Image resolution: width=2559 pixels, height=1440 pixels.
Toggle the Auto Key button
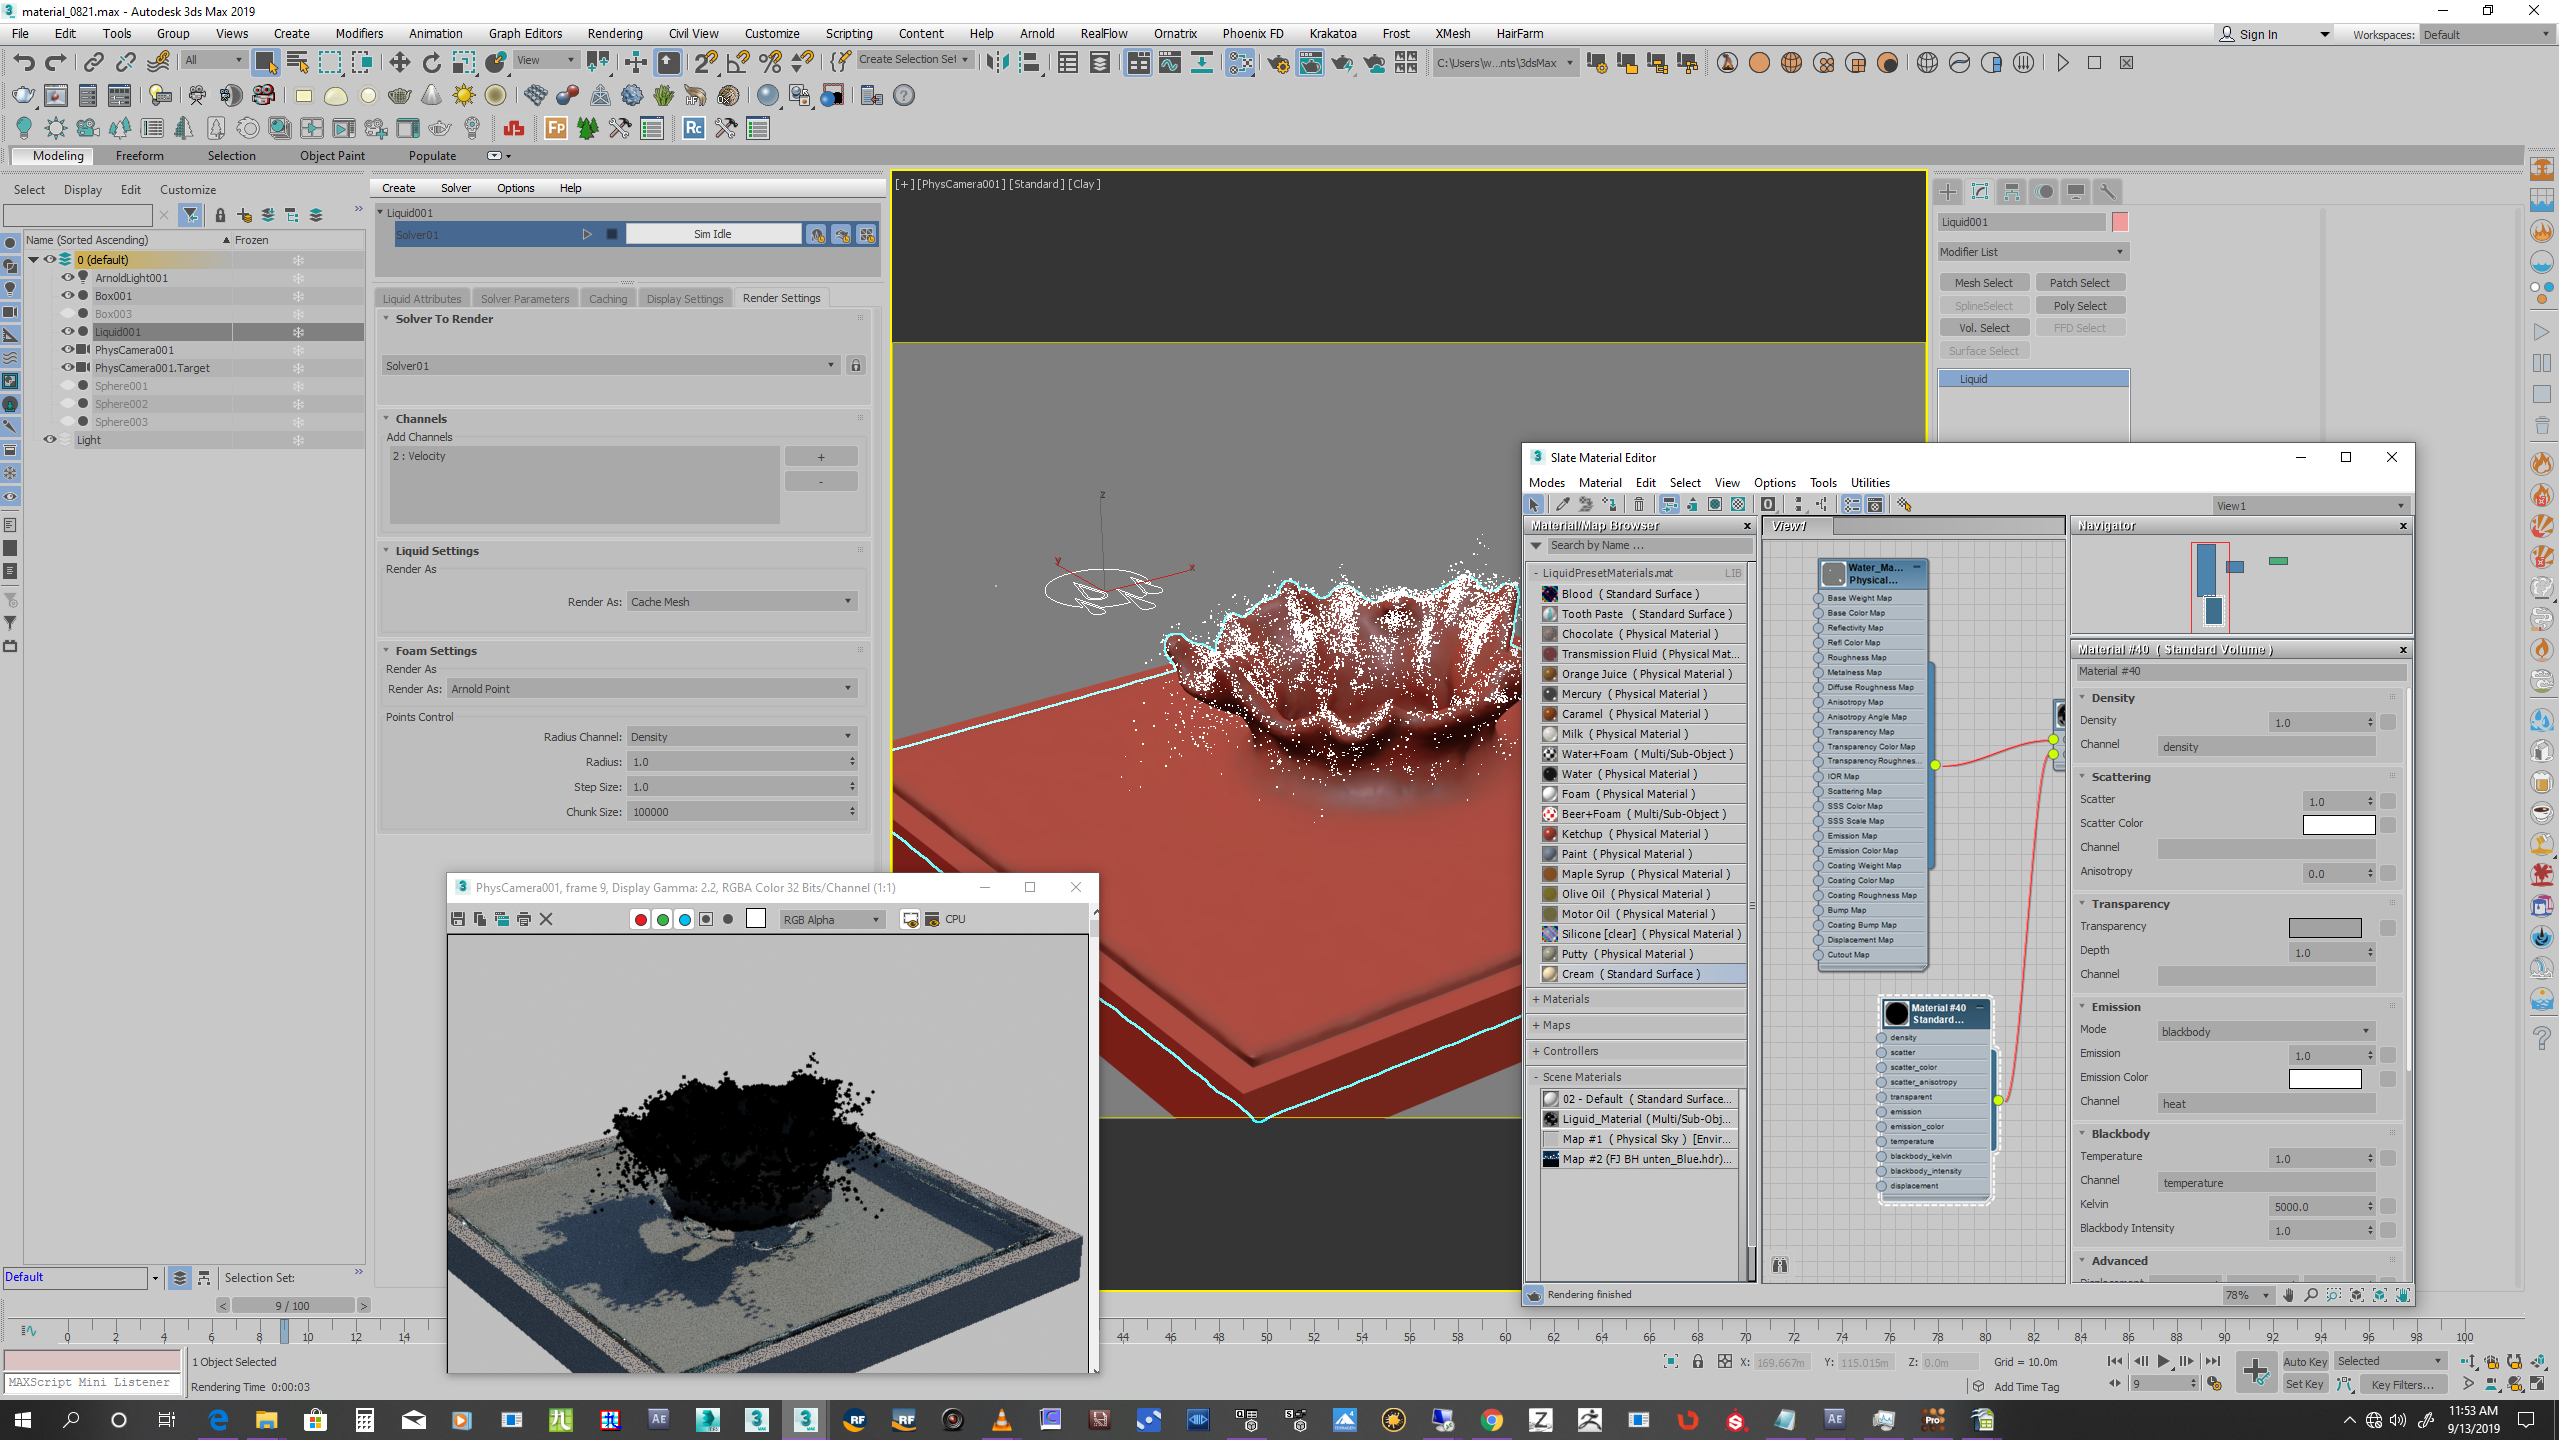click(2306, 1361)
